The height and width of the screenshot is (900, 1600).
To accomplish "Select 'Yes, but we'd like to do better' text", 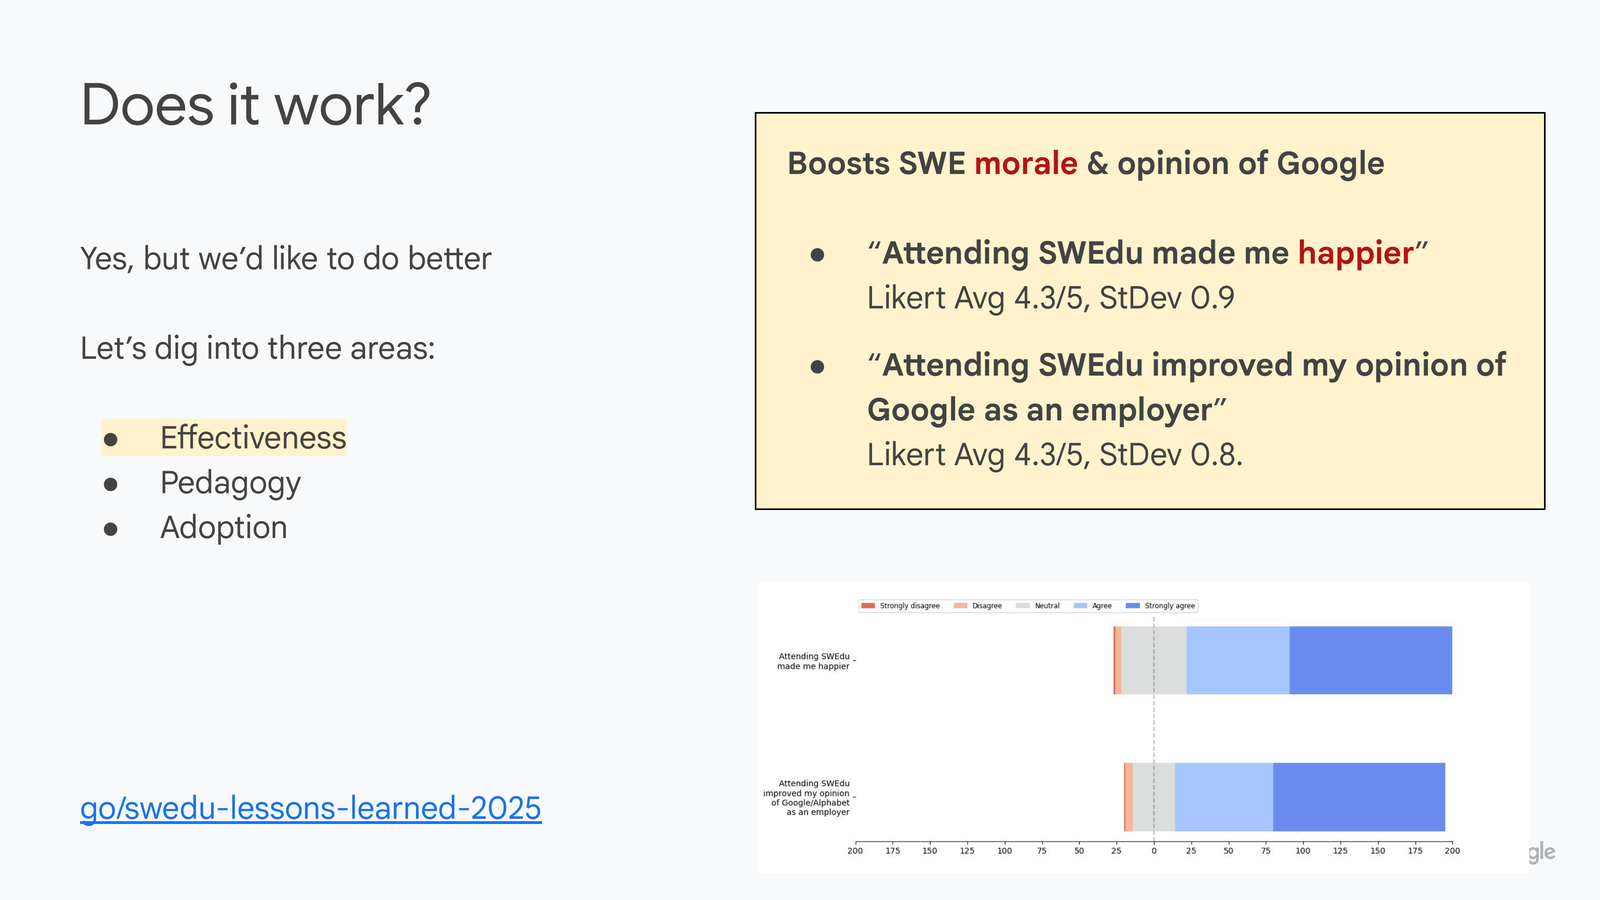I will (286, 259).
